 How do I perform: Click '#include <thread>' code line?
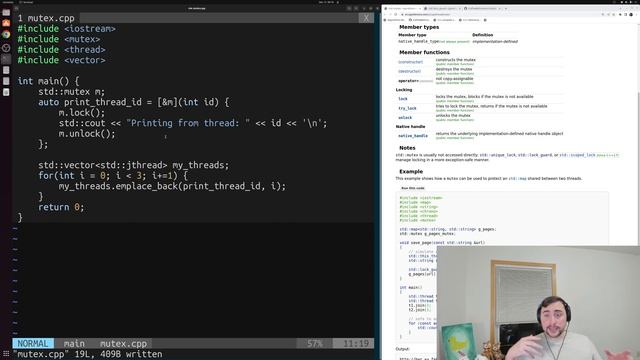(61, 50)
